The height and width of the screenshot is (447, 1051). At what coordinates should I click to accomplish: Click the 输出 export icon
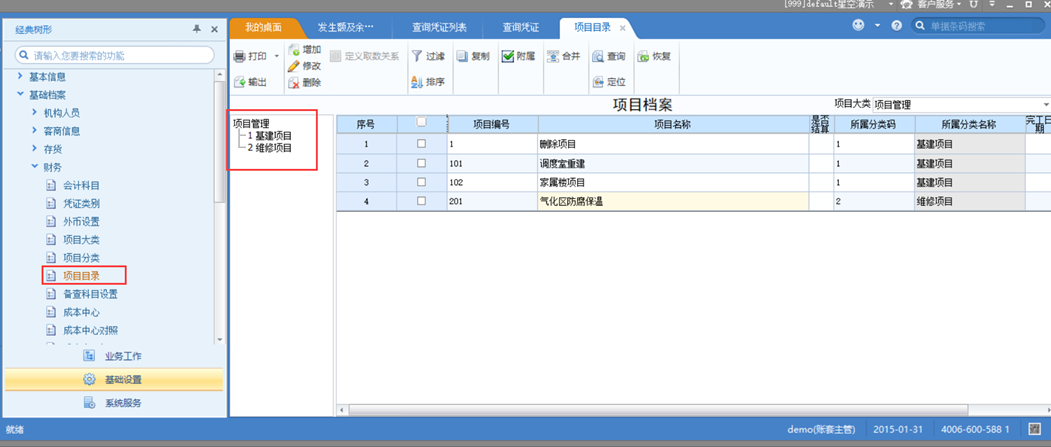239,82
